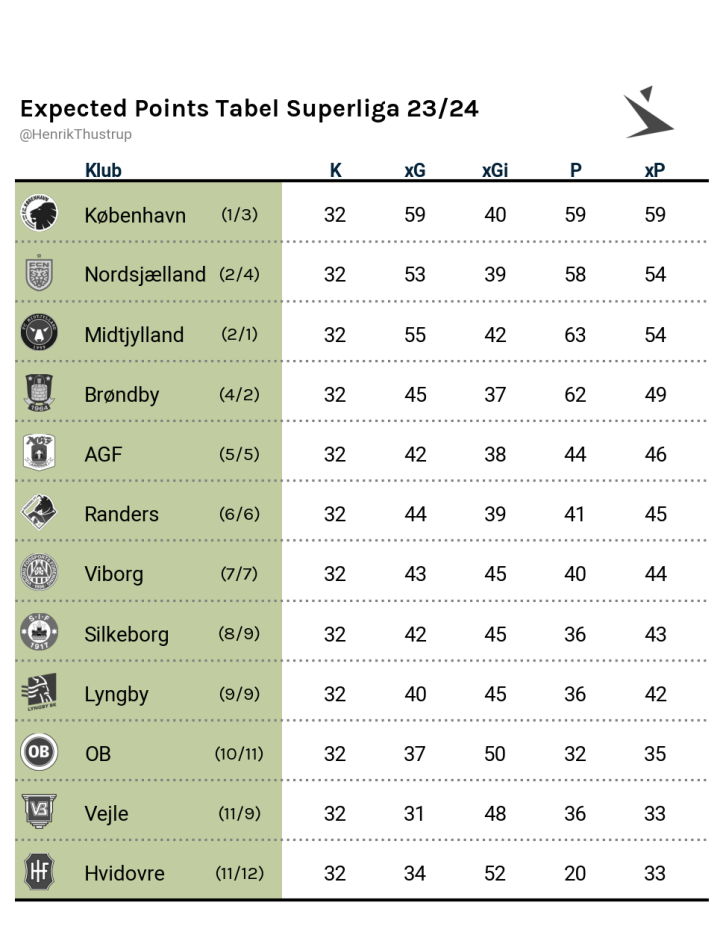Select the Lyngby BK logo
The width and height of the screenshot is (723, 950).
pos(39,692)
